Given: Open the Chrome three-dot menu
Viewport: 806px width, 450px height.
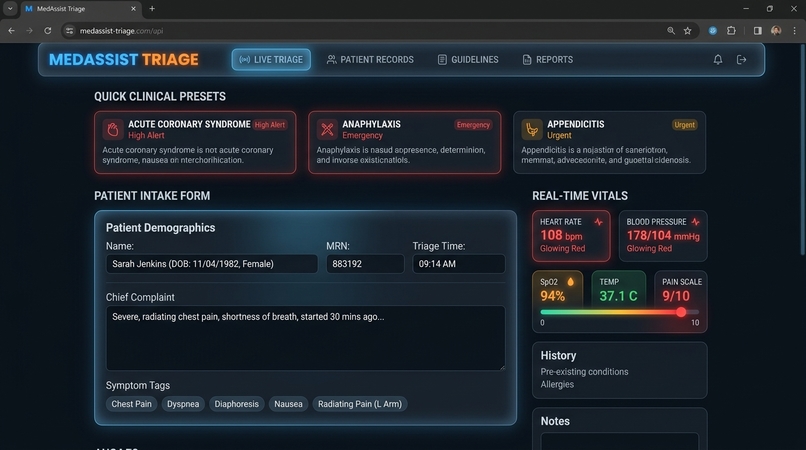Looking at the screenshot, I should 794,31.
